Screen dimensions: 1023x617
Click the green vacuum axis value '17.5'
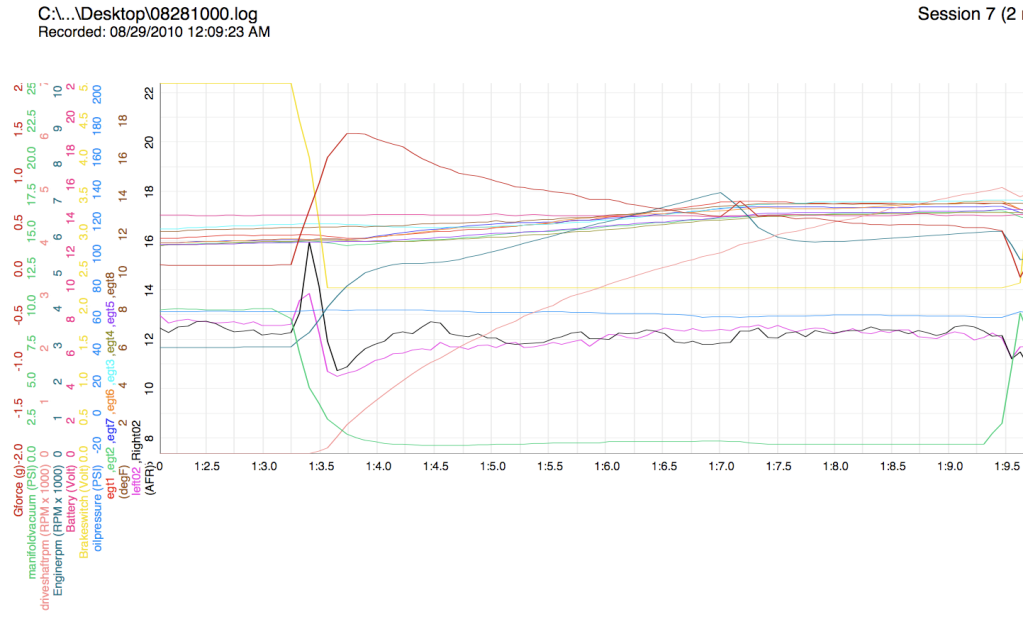31,194
